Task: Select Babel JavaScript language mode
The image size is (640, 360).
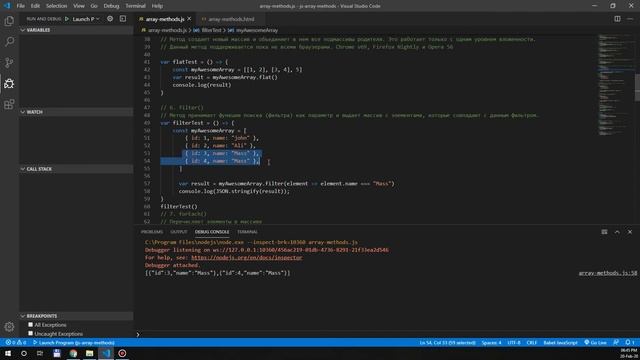Action: 560,342
